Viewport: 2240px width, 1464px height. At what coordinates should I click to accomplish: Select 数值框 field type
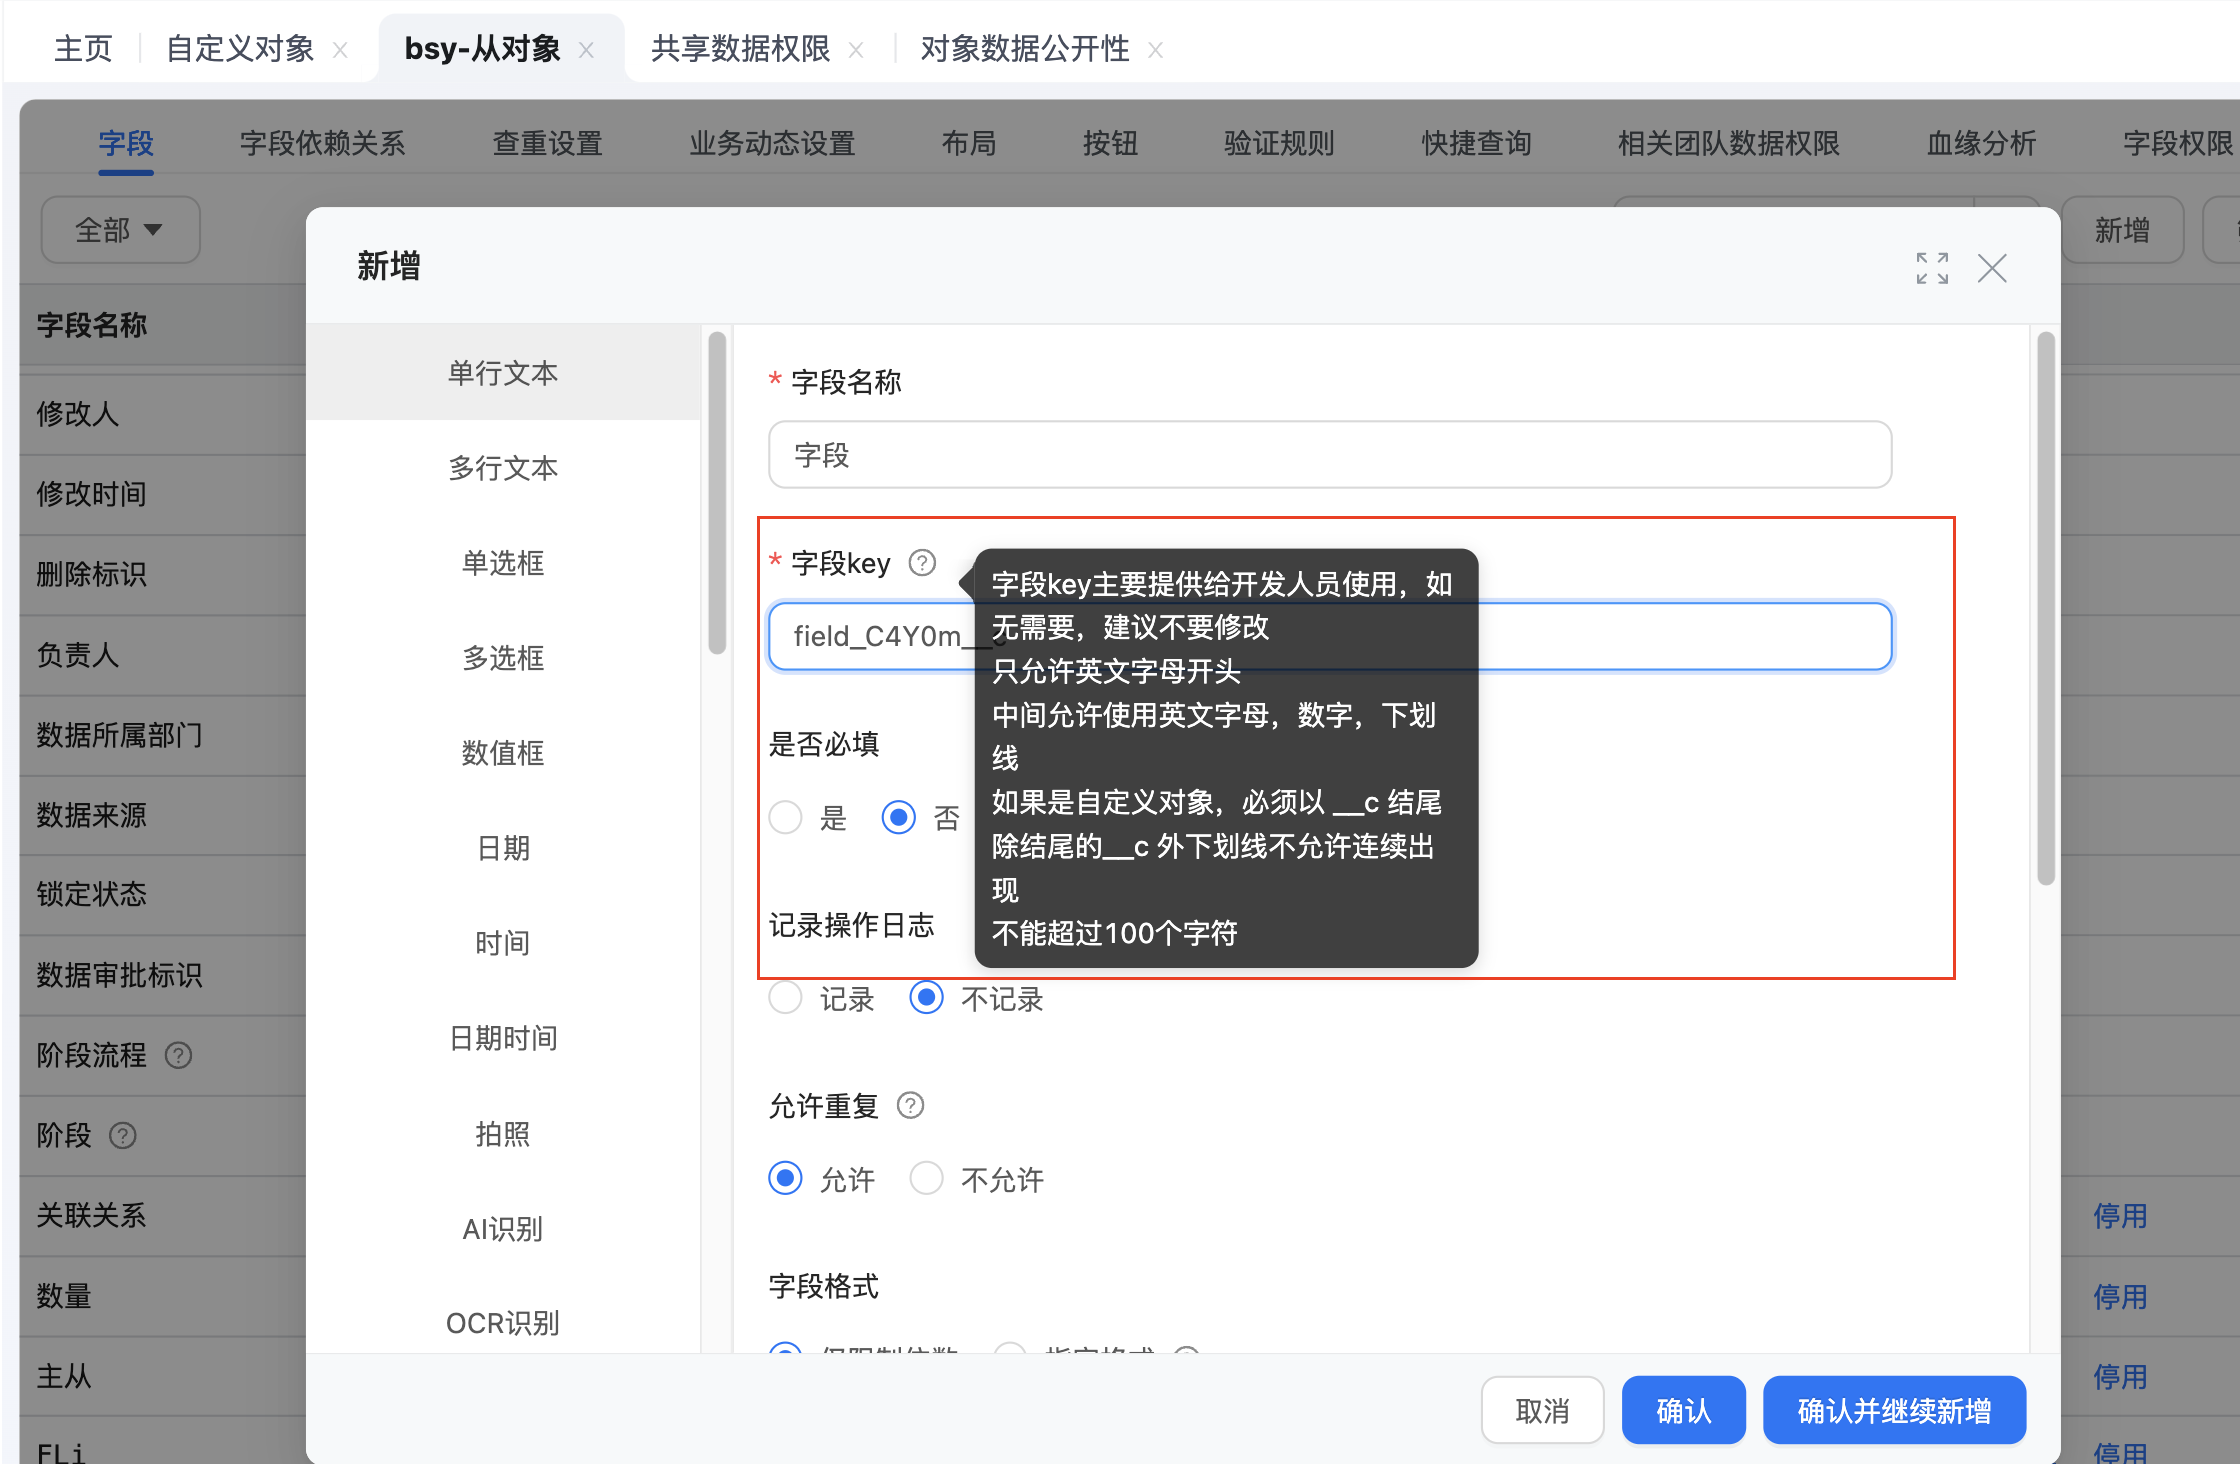pos(503,752)
